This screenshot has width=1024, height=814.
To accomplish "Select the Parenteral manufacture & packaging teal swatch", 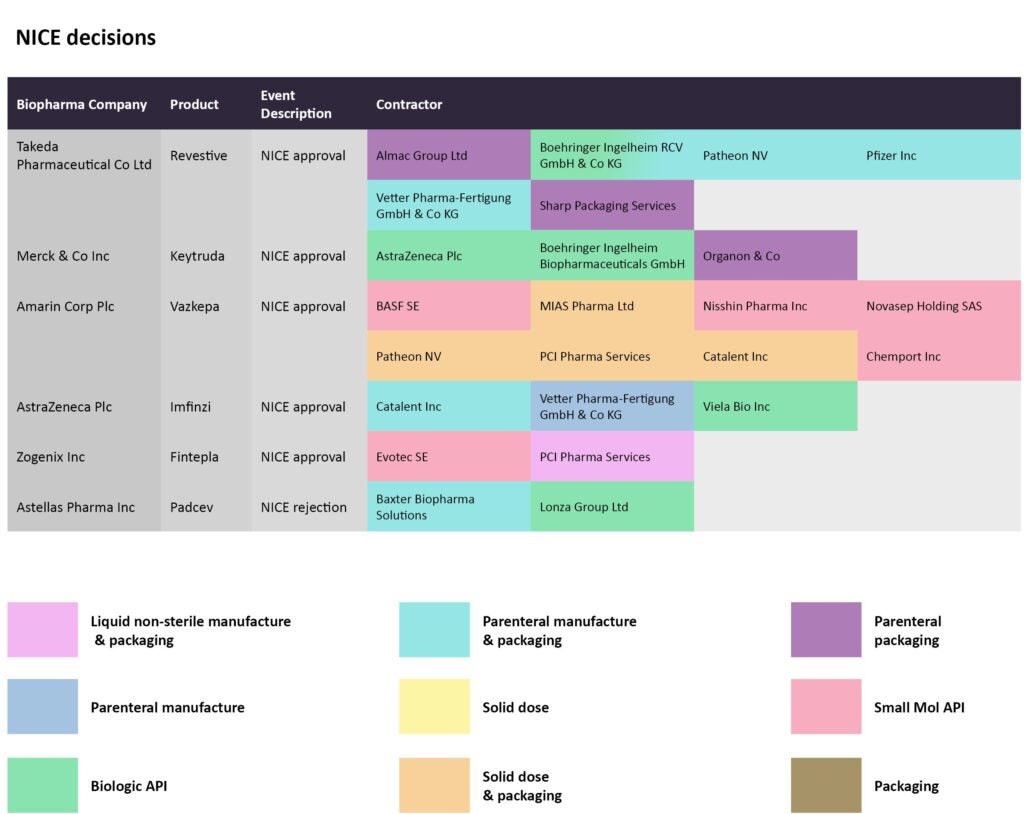I will point(434,629).
